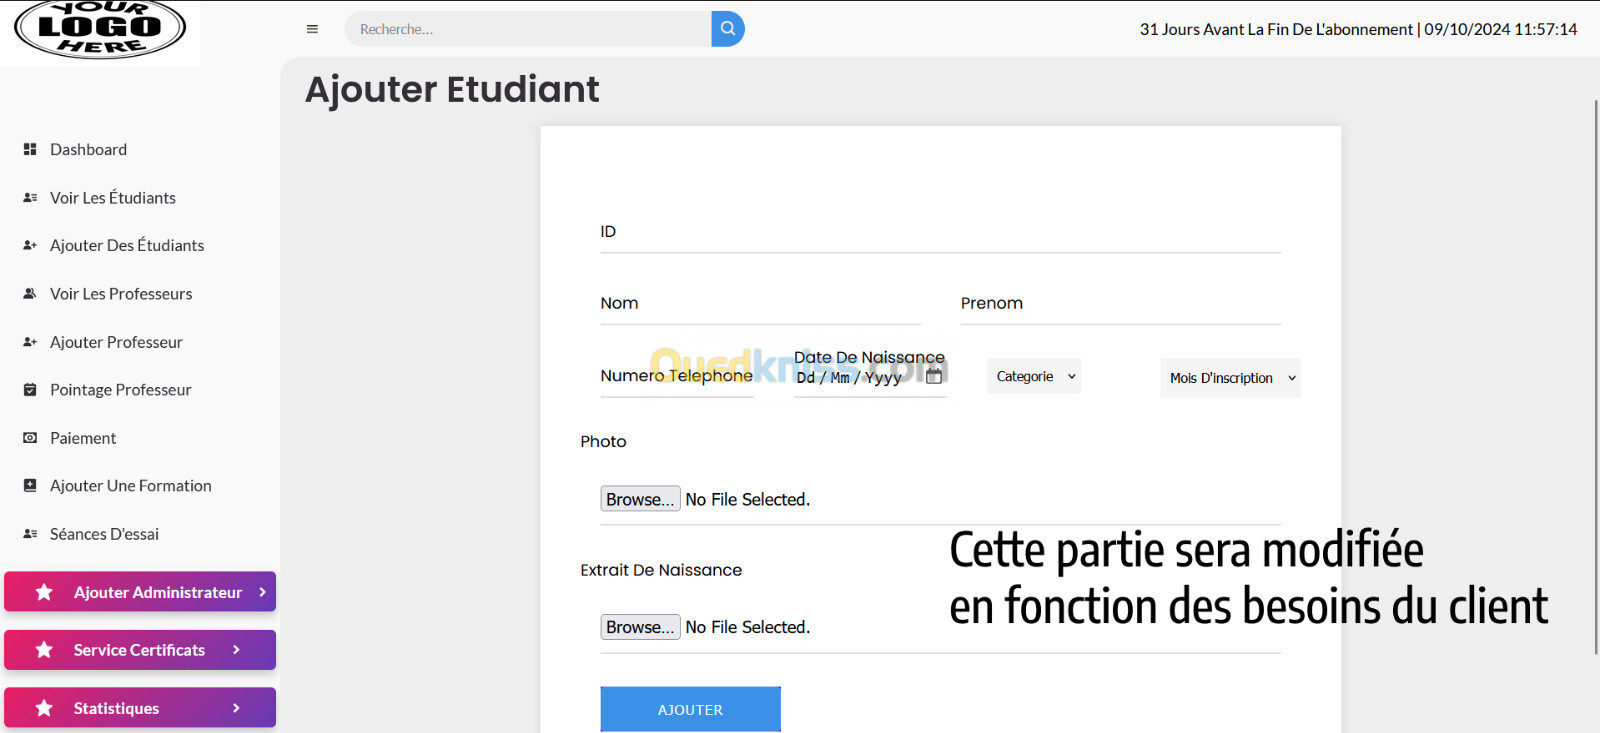Image resolution: width=1600 pixels, height=733 pixels.
Task: Open Pointage Professeur page
Action: [121, 390]
